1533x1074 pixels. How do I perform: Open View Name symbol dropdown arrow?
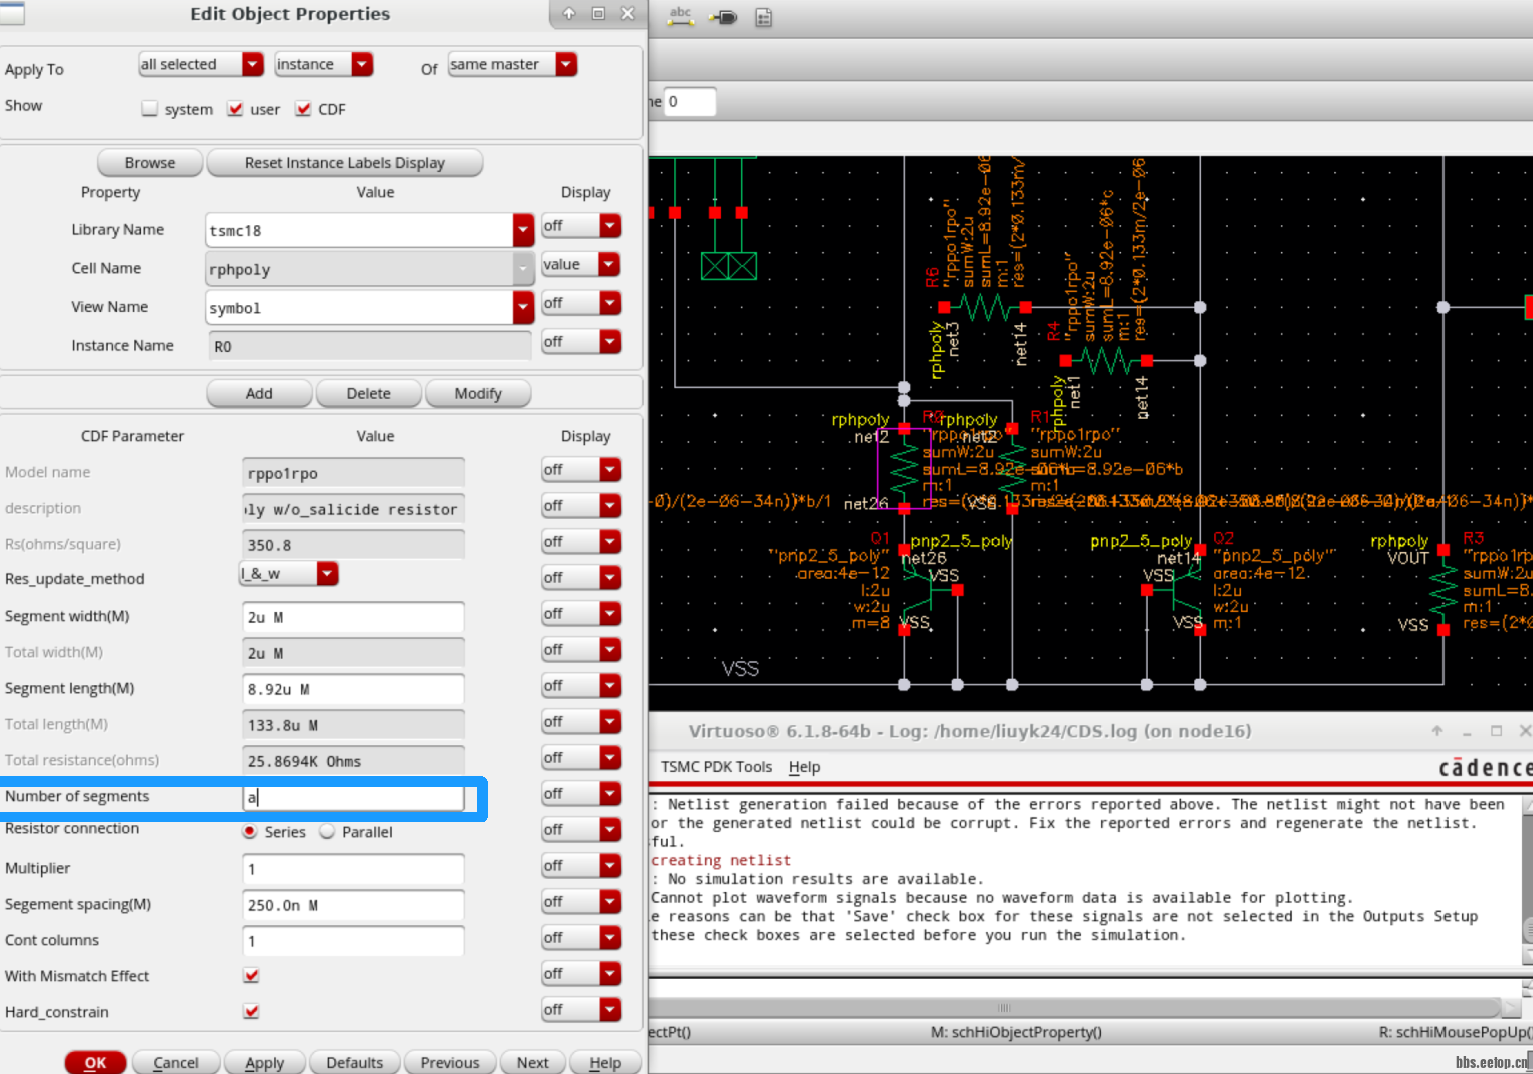tap(523, 307)
